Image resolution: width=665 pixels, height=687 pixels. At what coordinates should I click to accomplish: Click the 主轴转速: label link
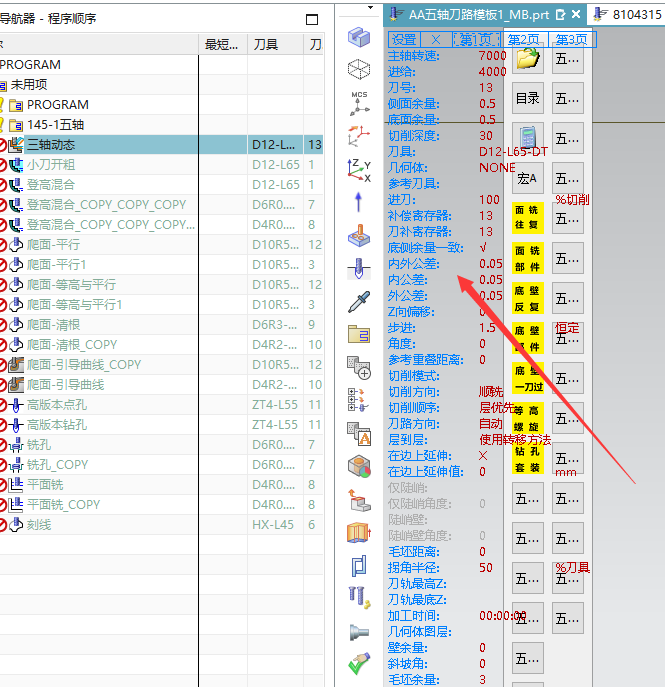(414, 56)
